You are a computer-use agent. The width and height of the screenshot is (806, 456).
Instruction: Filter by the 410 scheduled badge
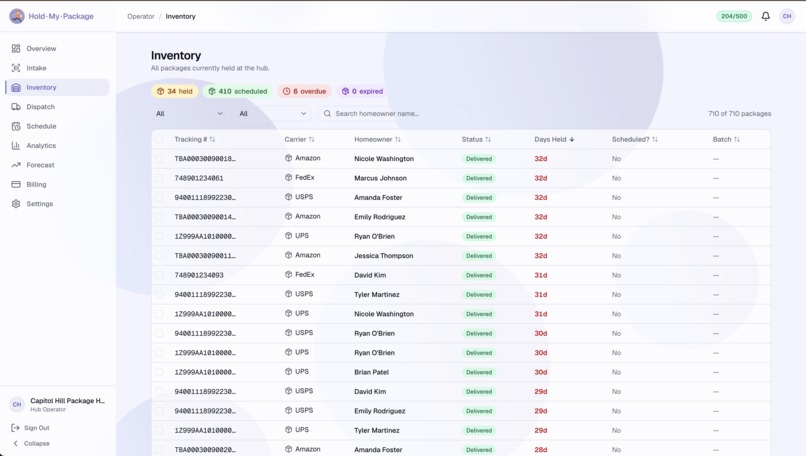click(x=238, y=91)
